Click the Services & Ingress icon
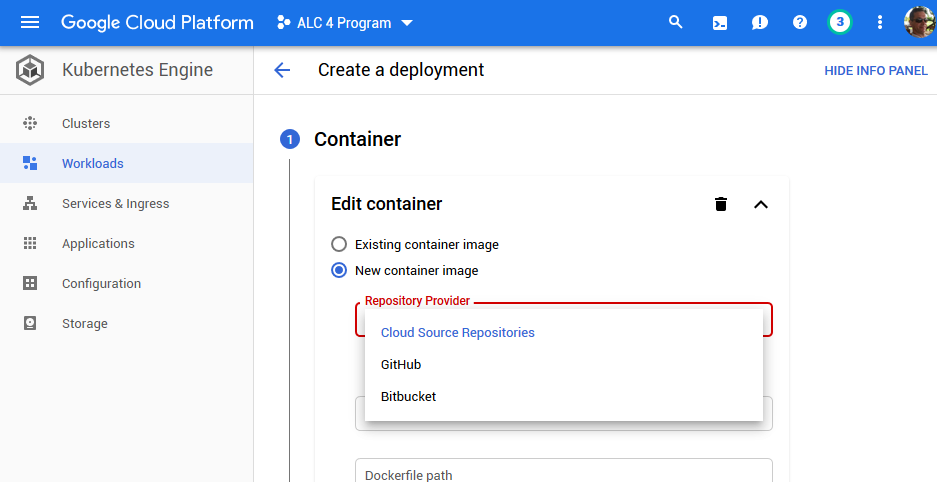This screenshot has height=482, width=937. point(30,204)
